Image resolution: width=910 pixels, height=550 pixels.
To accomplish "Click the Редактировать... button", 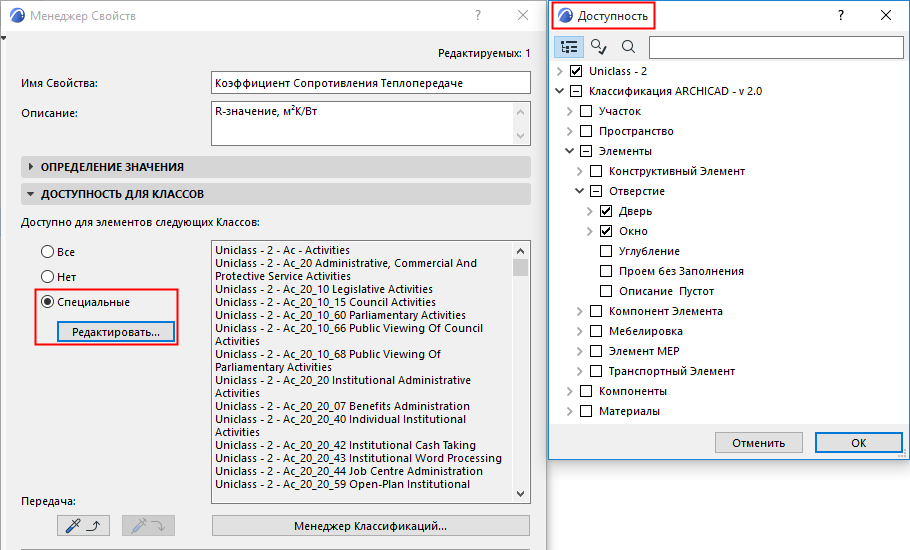I will (115, 332).
